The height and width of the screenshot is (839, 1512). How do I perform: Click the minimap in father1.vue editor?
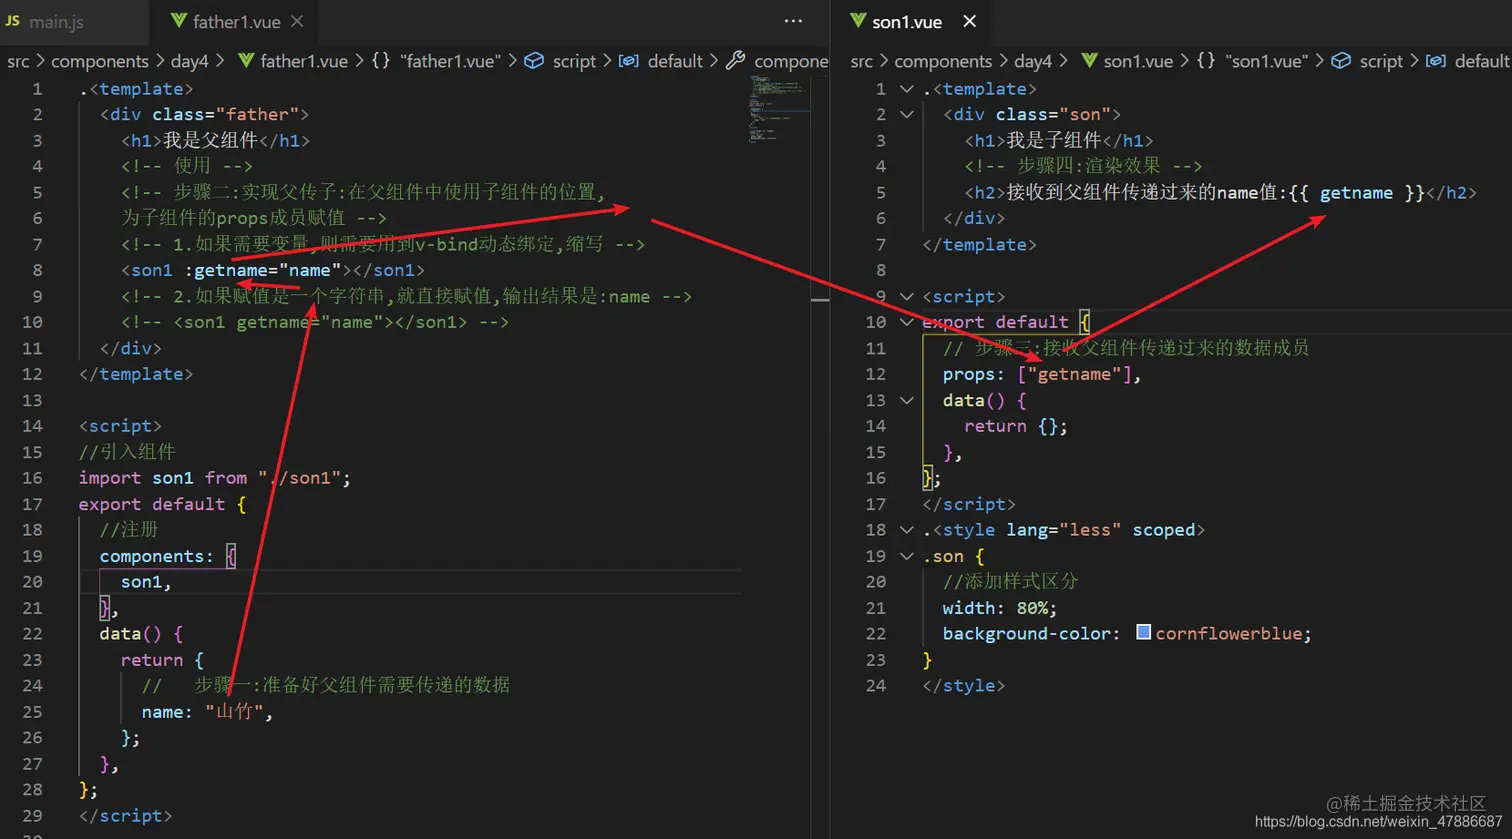tap(778, 110)
